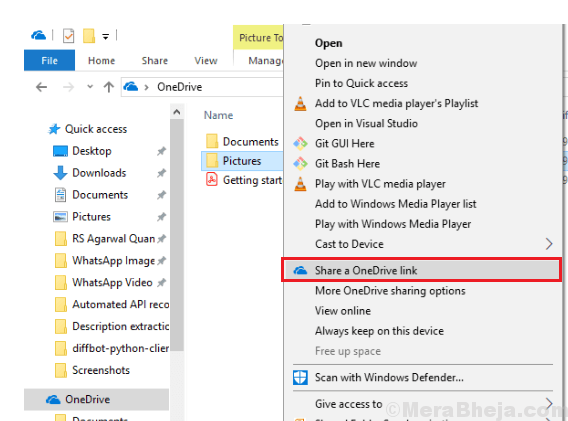Choose Share a OneDrive link

tap(422, 270)
